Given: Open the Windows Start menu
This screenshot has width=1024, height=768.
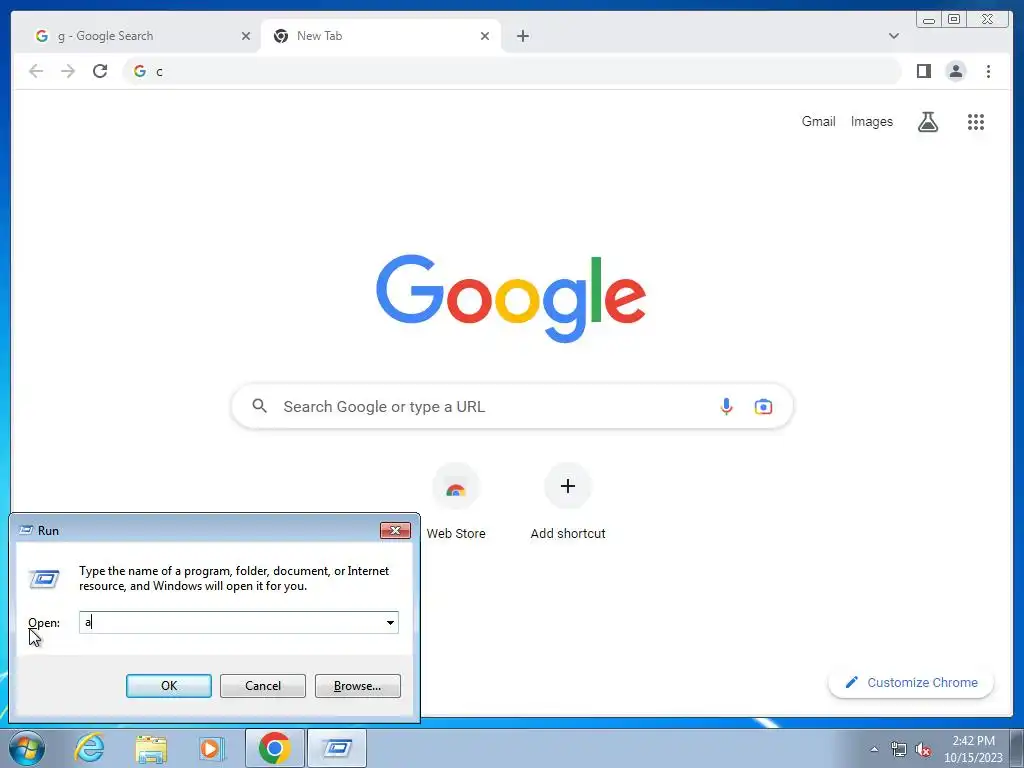Looking at the screenshot, I should (x=27, y=748).
